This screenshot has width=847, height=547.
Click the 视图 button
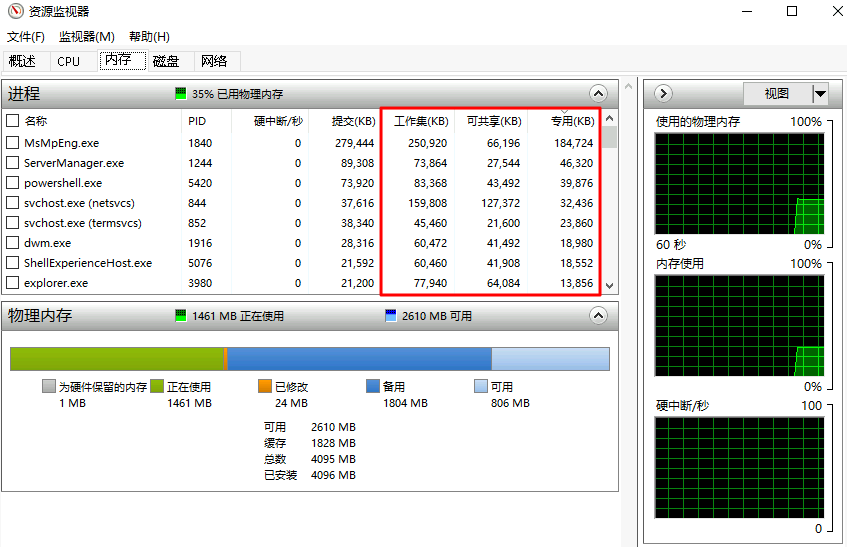coord(777,93)
